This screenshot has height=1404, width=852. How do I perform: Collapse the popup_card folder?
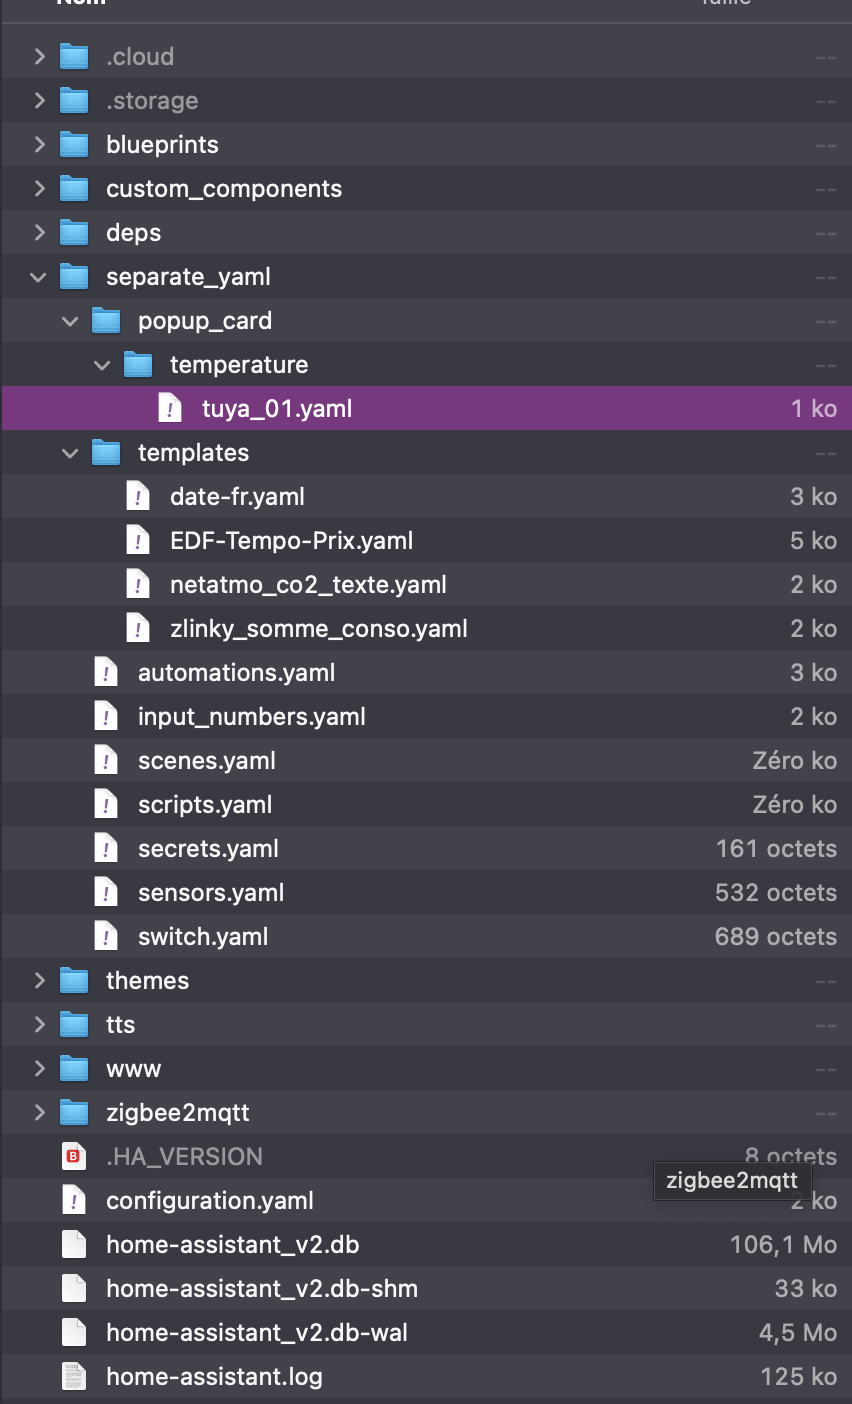(x=71, y=321)
